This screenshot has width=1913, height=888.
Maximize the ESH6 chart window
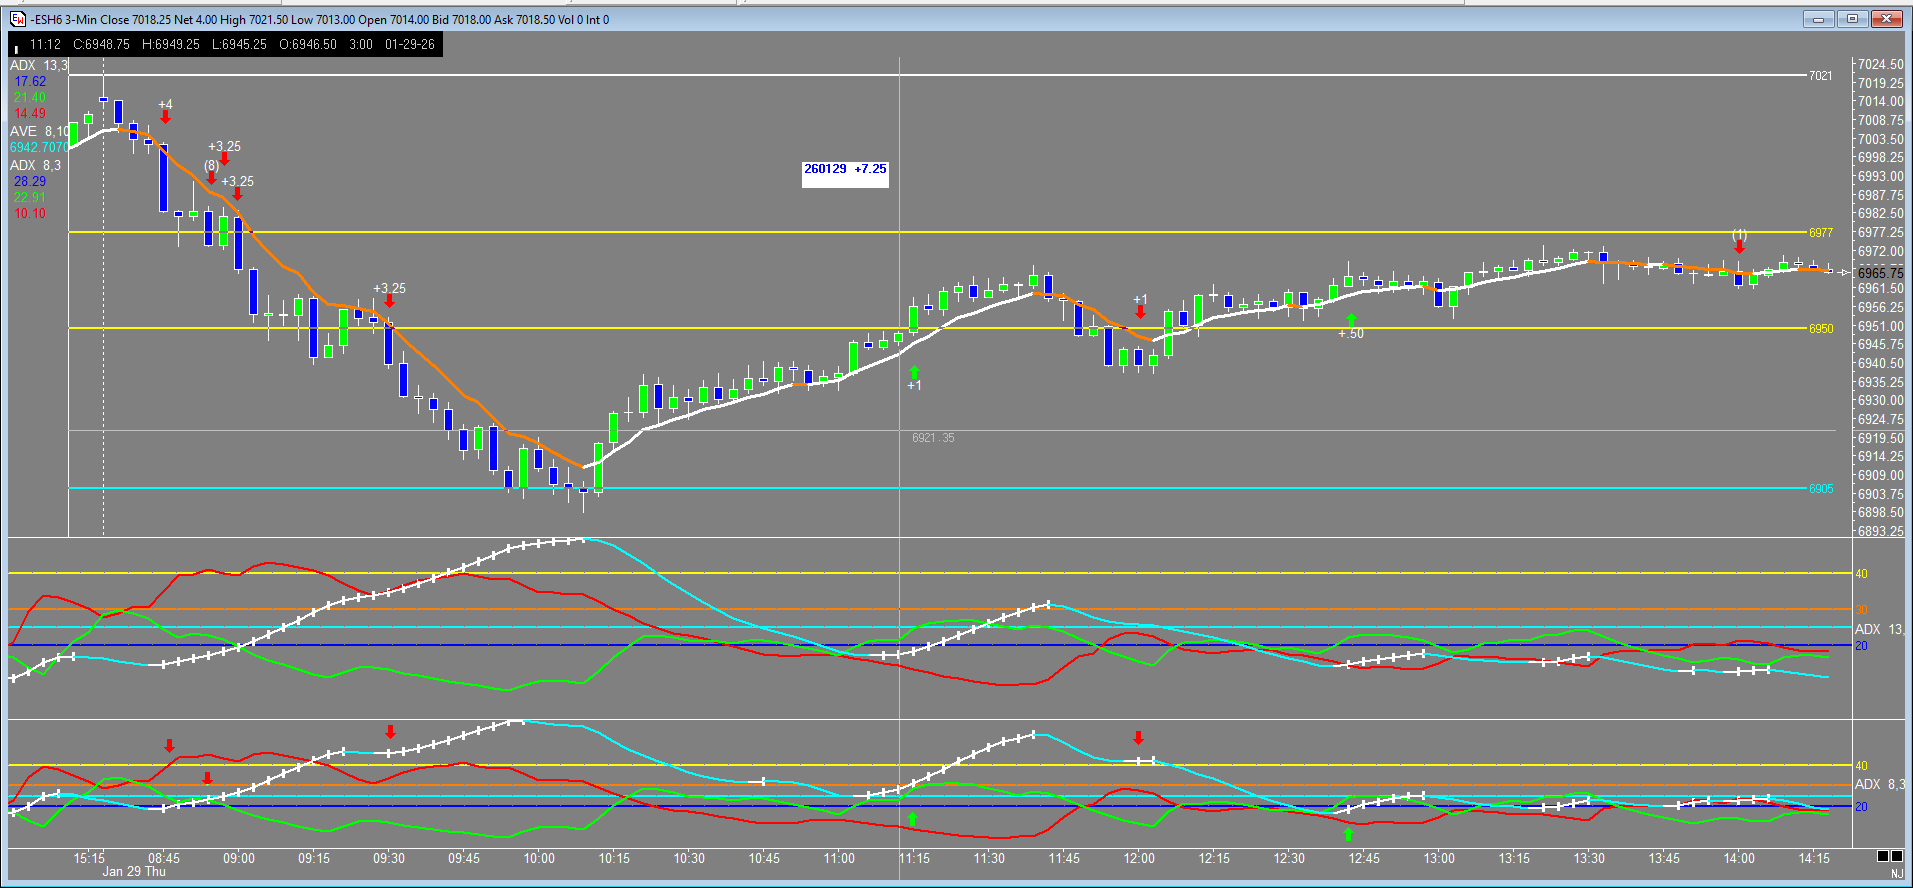(x=1853, y=19)
